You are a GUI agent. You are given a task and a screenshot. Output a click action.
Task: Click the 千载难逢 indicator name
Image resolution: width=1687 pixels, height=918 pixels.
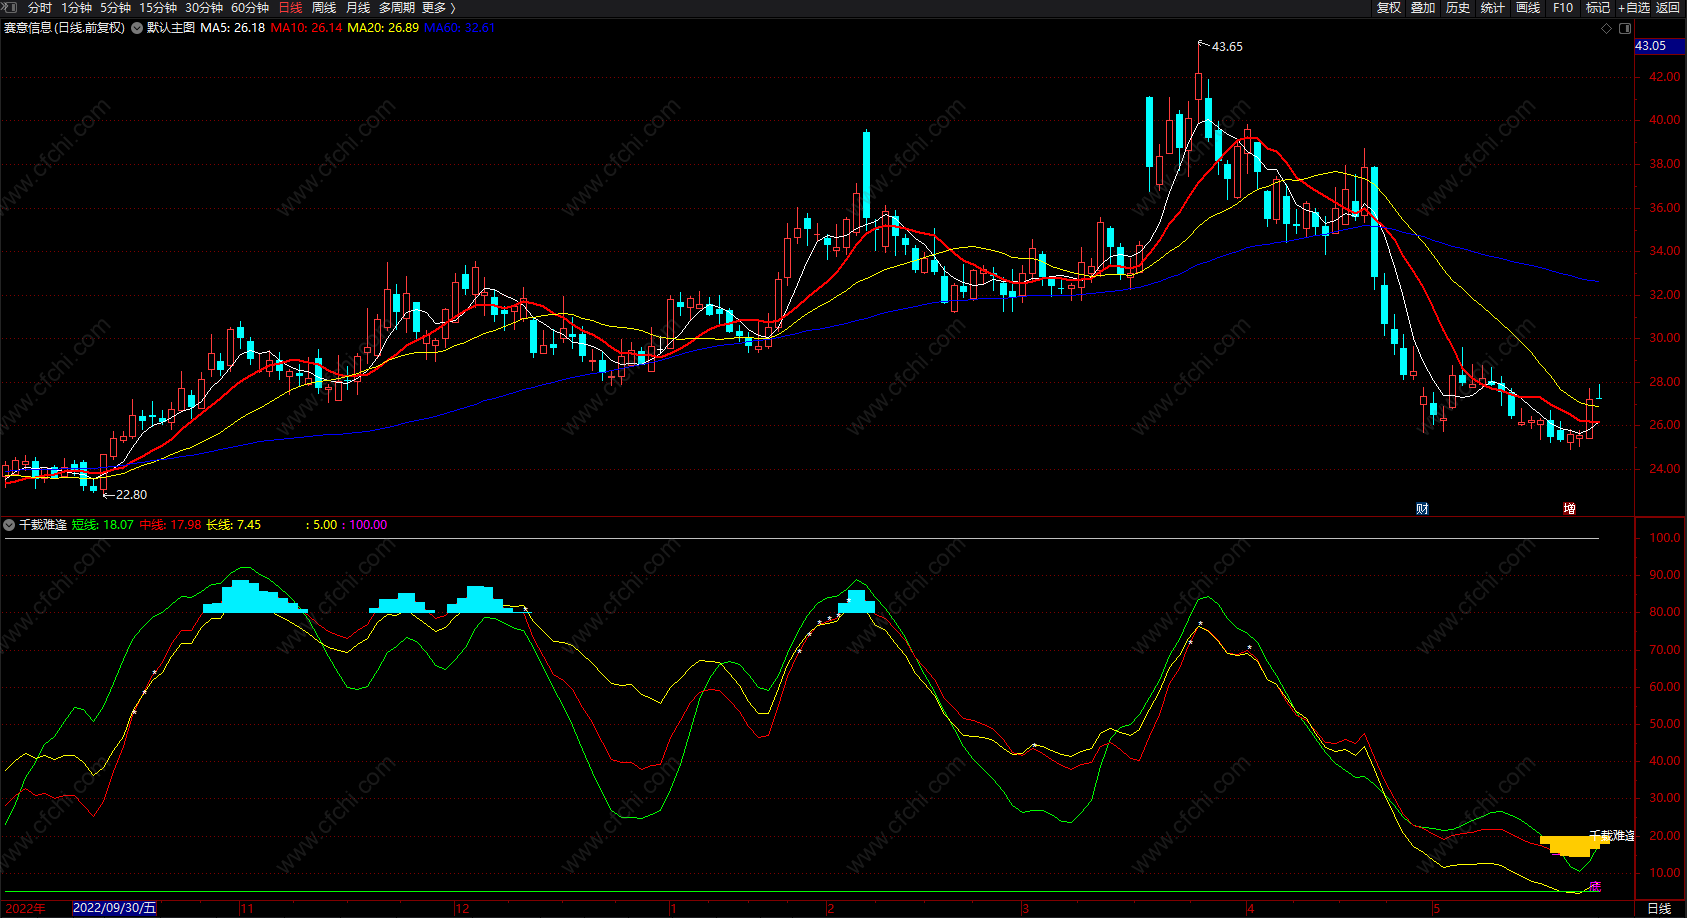click(43, 525)
